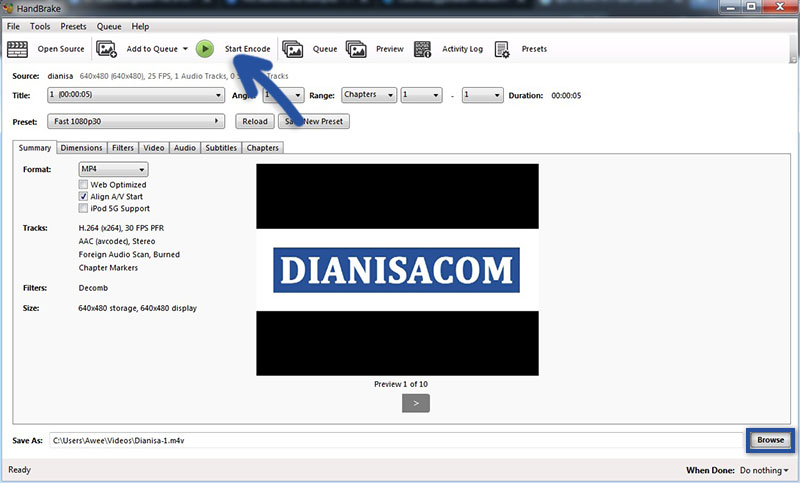Click the Open Source film clapper icon

coord(17,49)
